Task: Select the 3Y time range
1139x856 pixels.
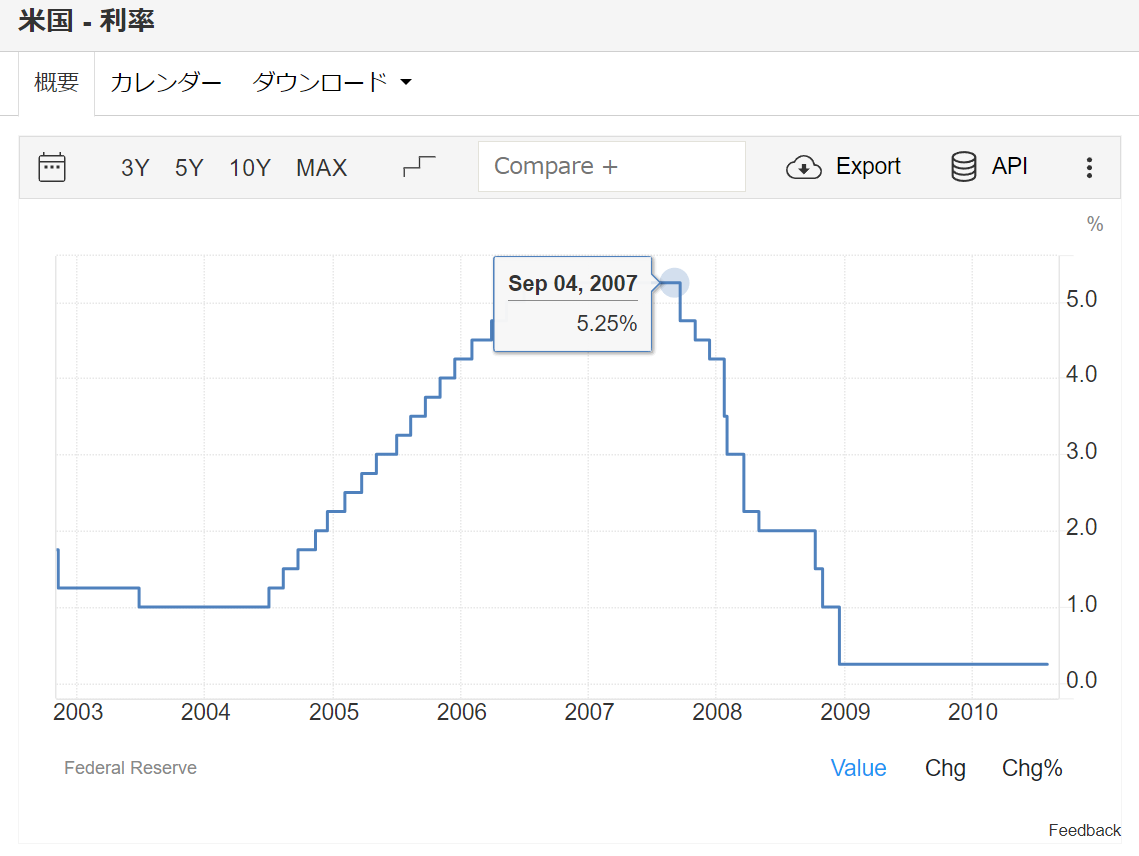Action: coord(135,168)
